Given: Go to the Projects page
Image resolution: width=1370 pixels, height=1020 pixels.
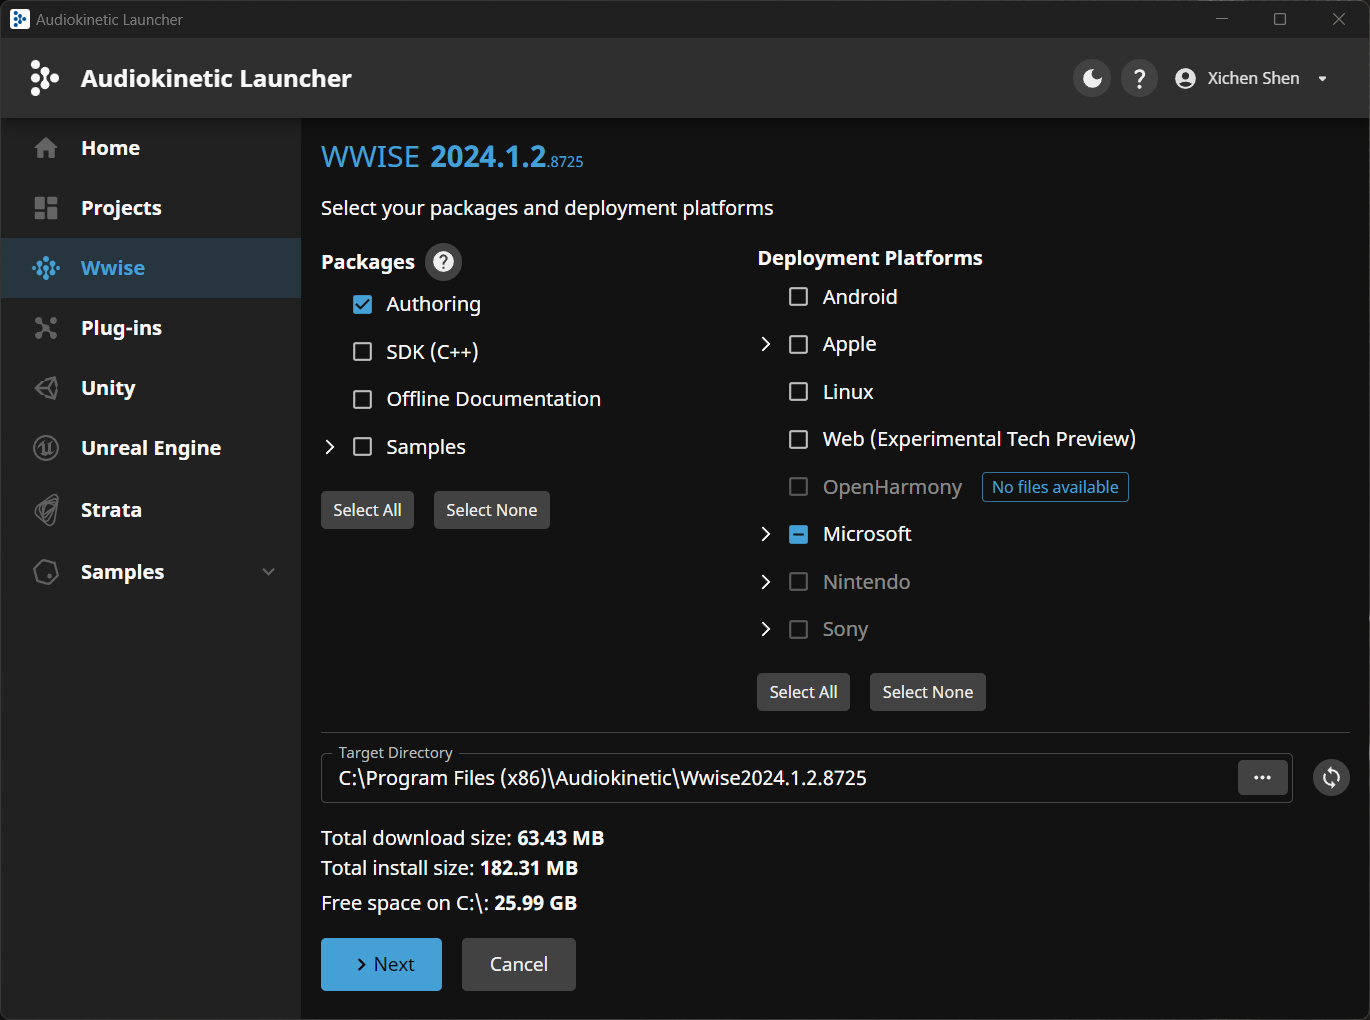Looking at the screenshot, I should click(121, 208).
